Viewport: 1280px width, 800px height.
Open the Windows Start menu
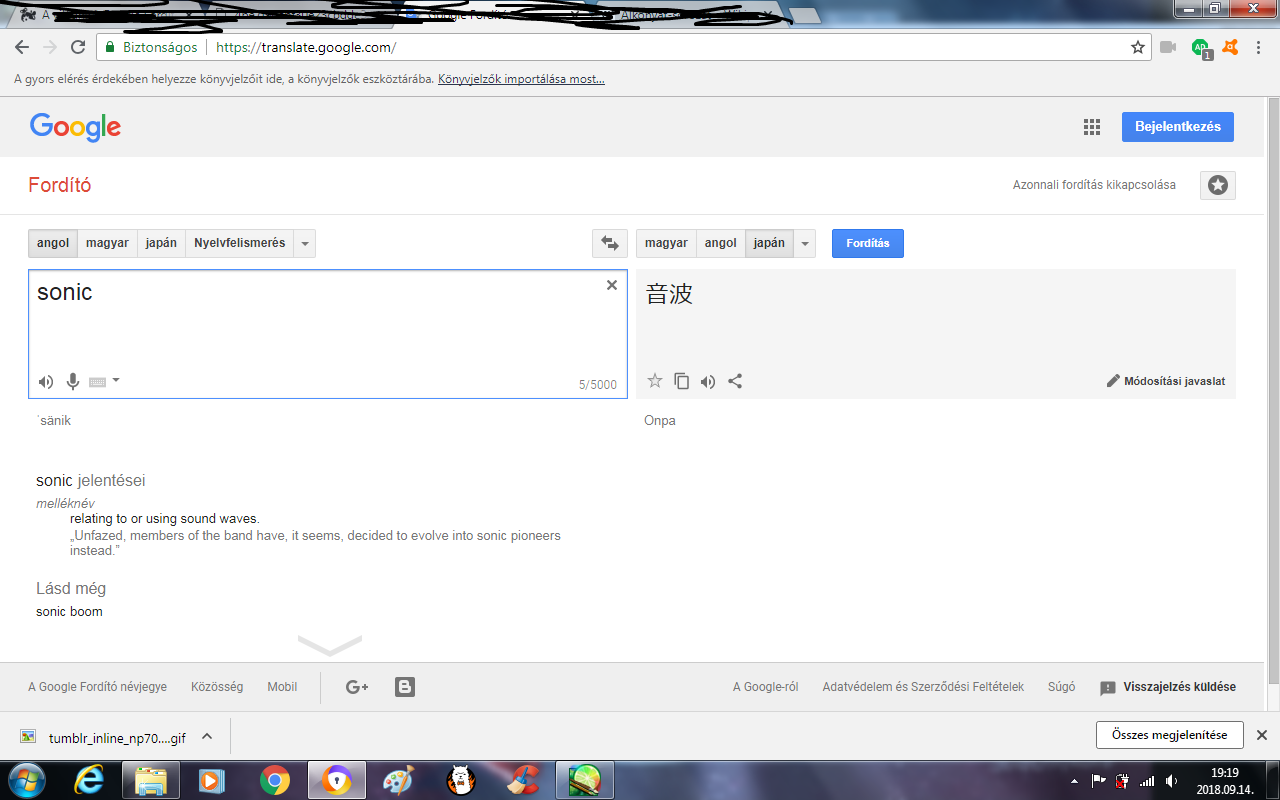[27, 780]
